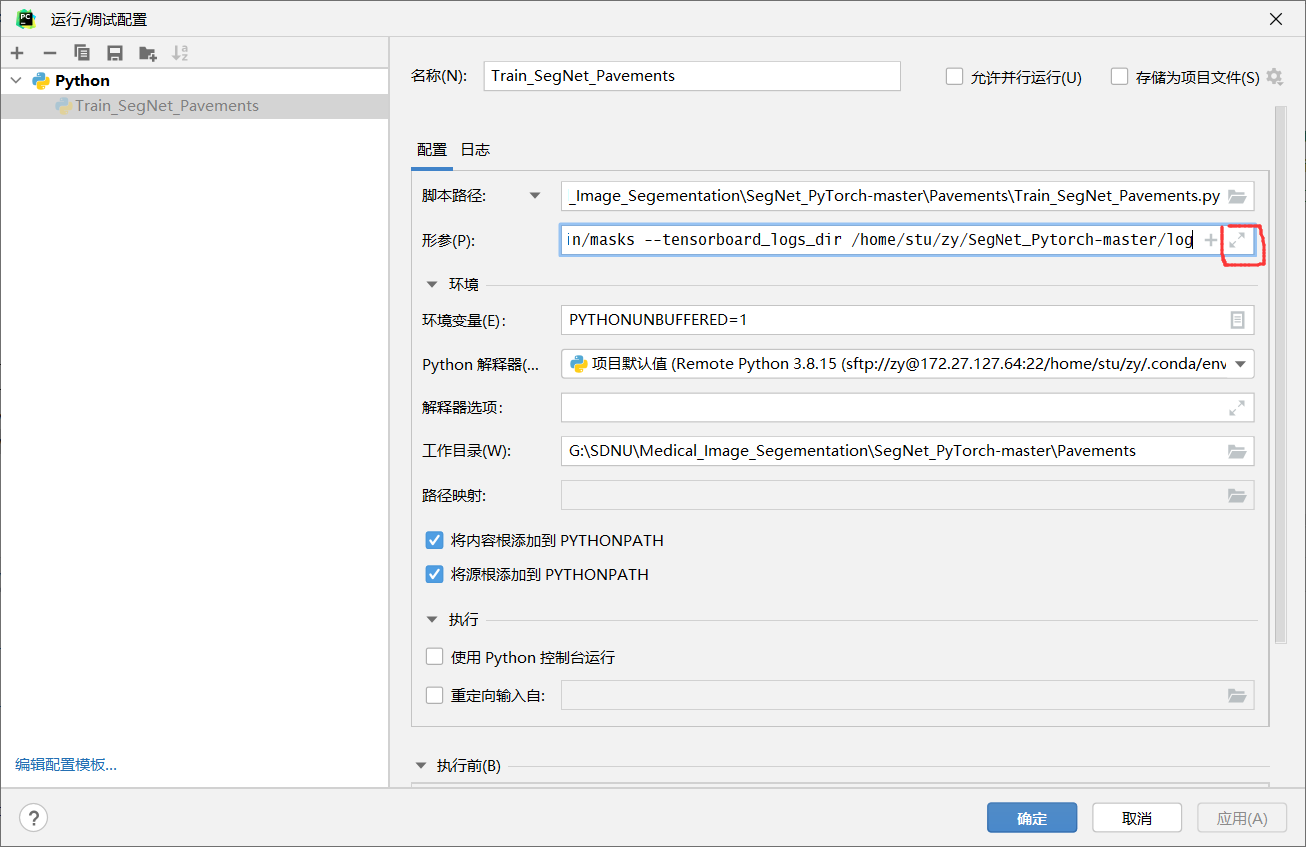The width and height of the screenshot is (1306, 847).
Task: Collapse the 环境 section
Action: tap(432, 284)
